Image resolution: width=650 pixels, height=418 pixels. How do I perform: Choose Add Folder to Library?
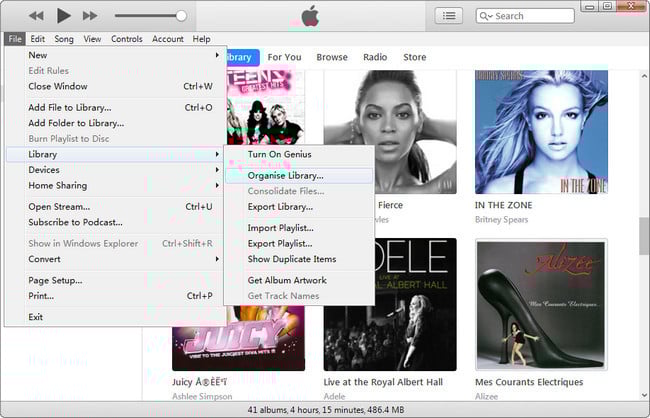point(115,123)
